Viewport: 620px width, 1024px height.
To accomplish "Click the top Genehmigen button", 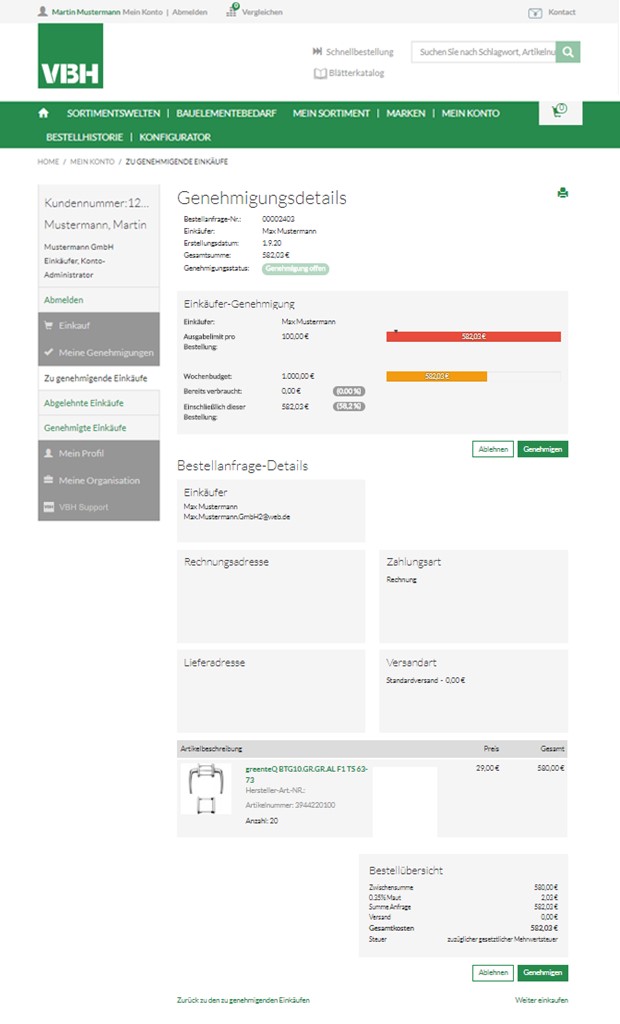I will 543,449.
